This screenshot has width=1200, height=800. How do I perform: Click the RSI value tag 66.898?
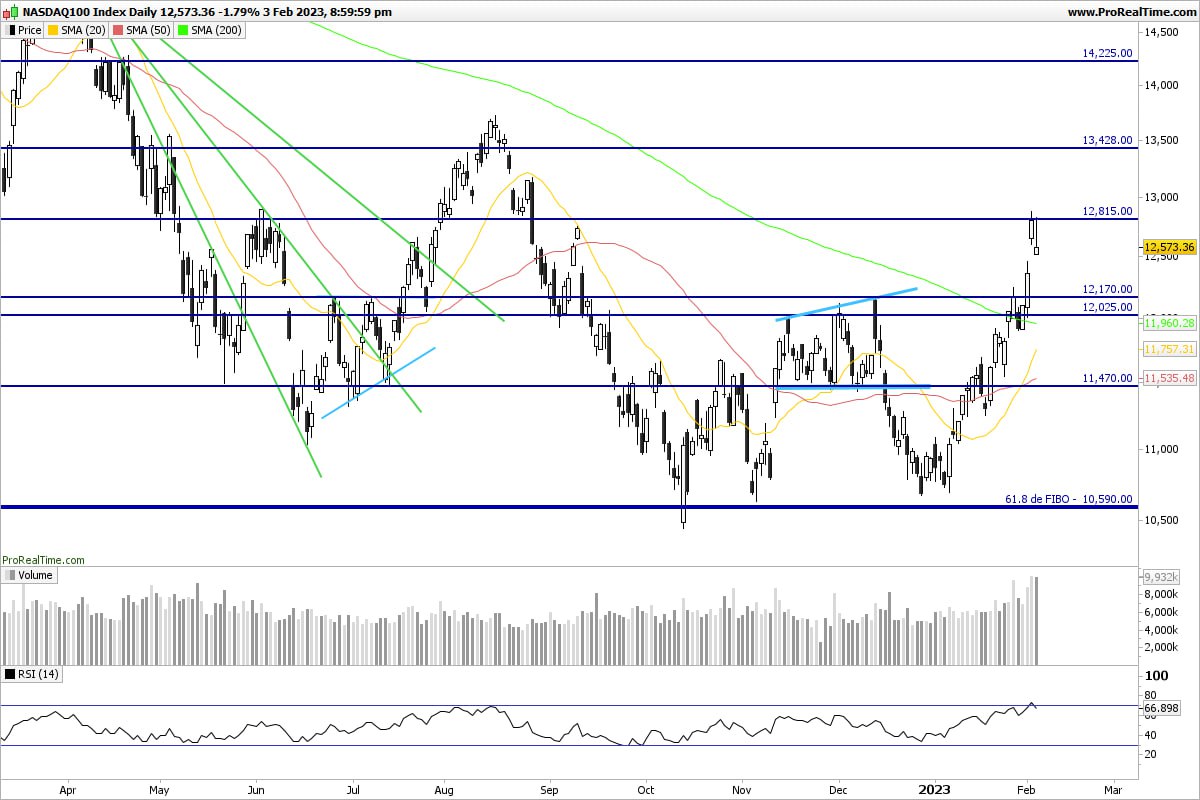pyautogui.click(x=1160, y=708)
